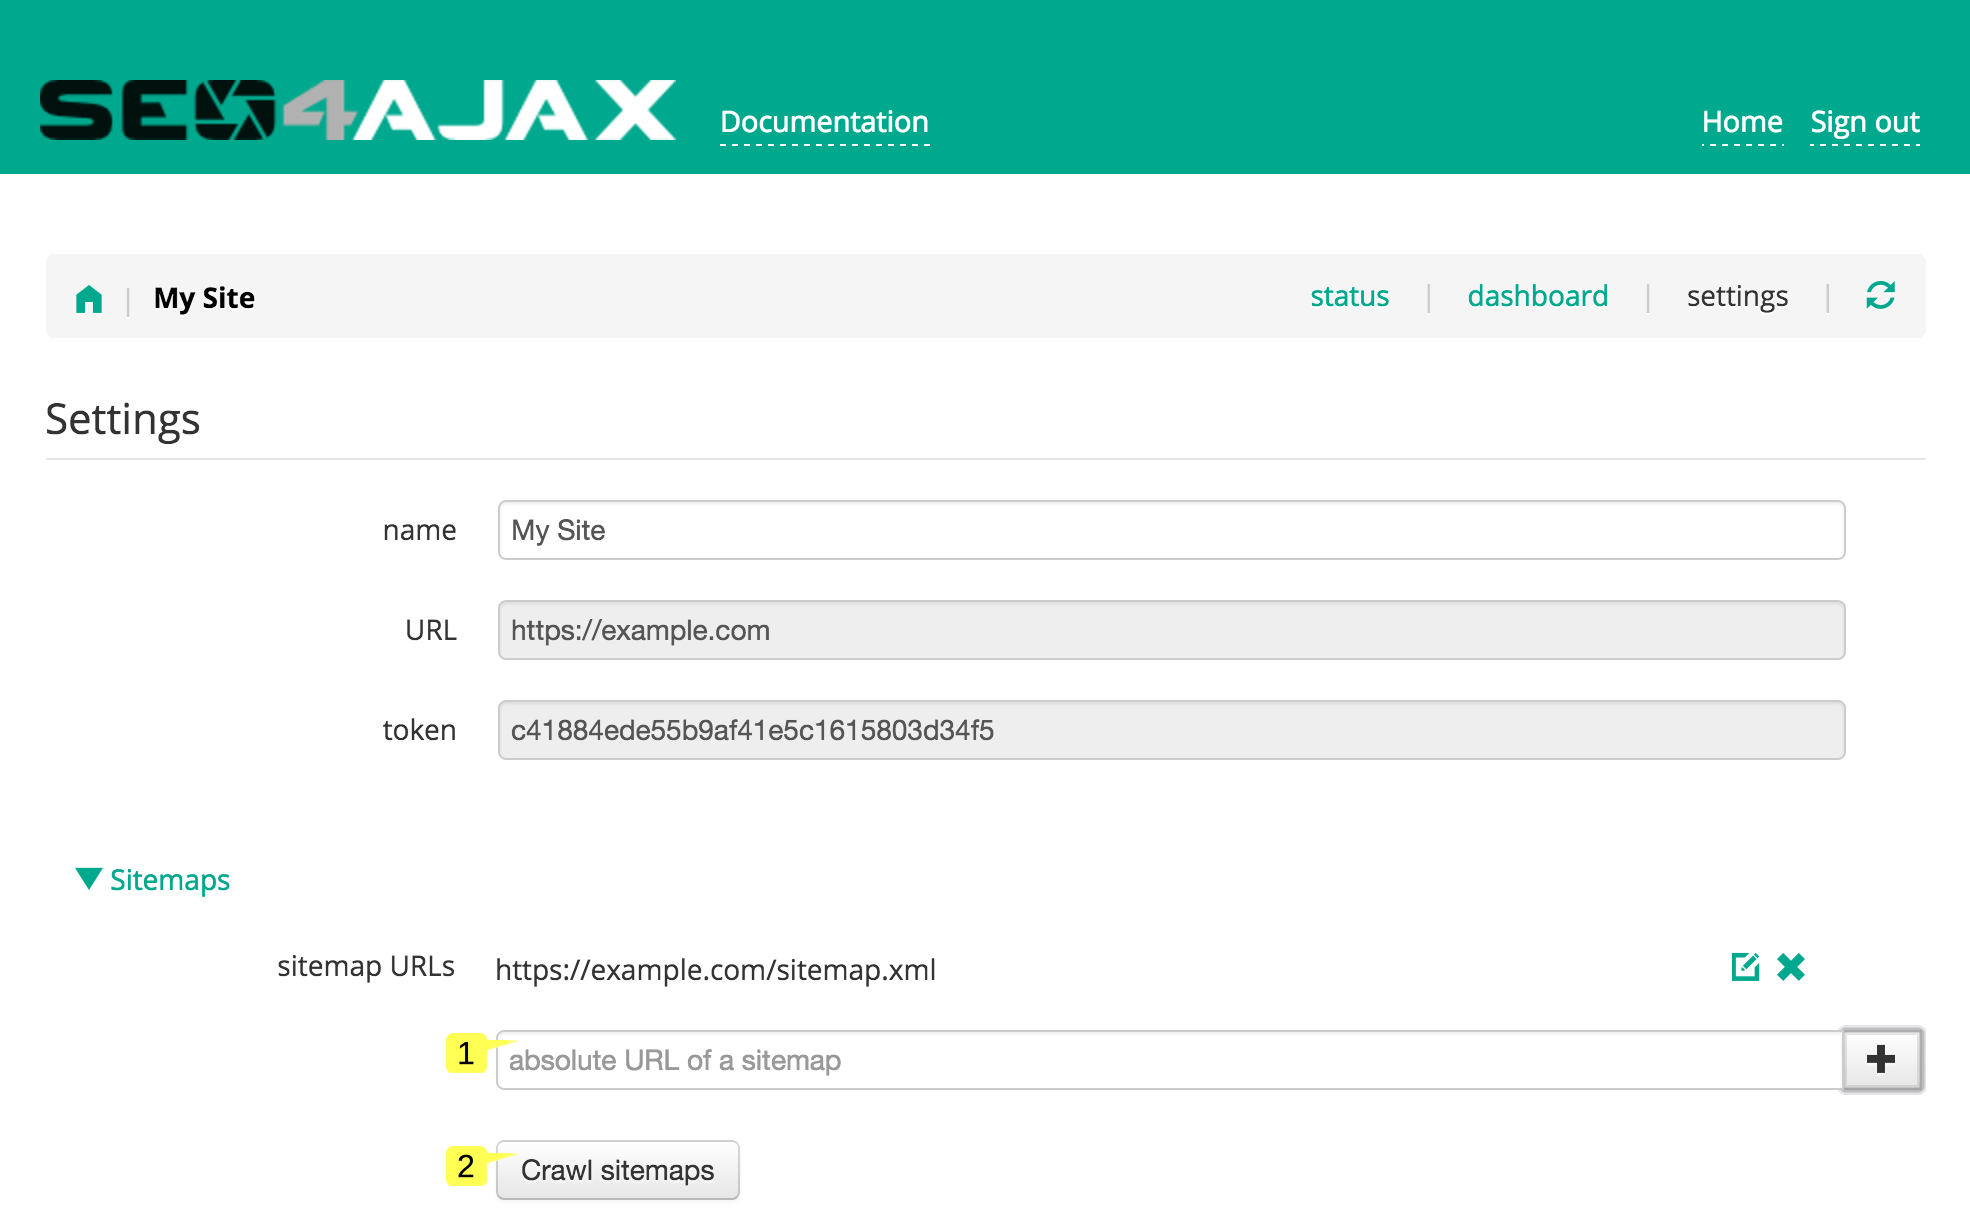The image size is (1970, 1227).
Task: Click the name input containing My Site
Action: coord(1170,530)
